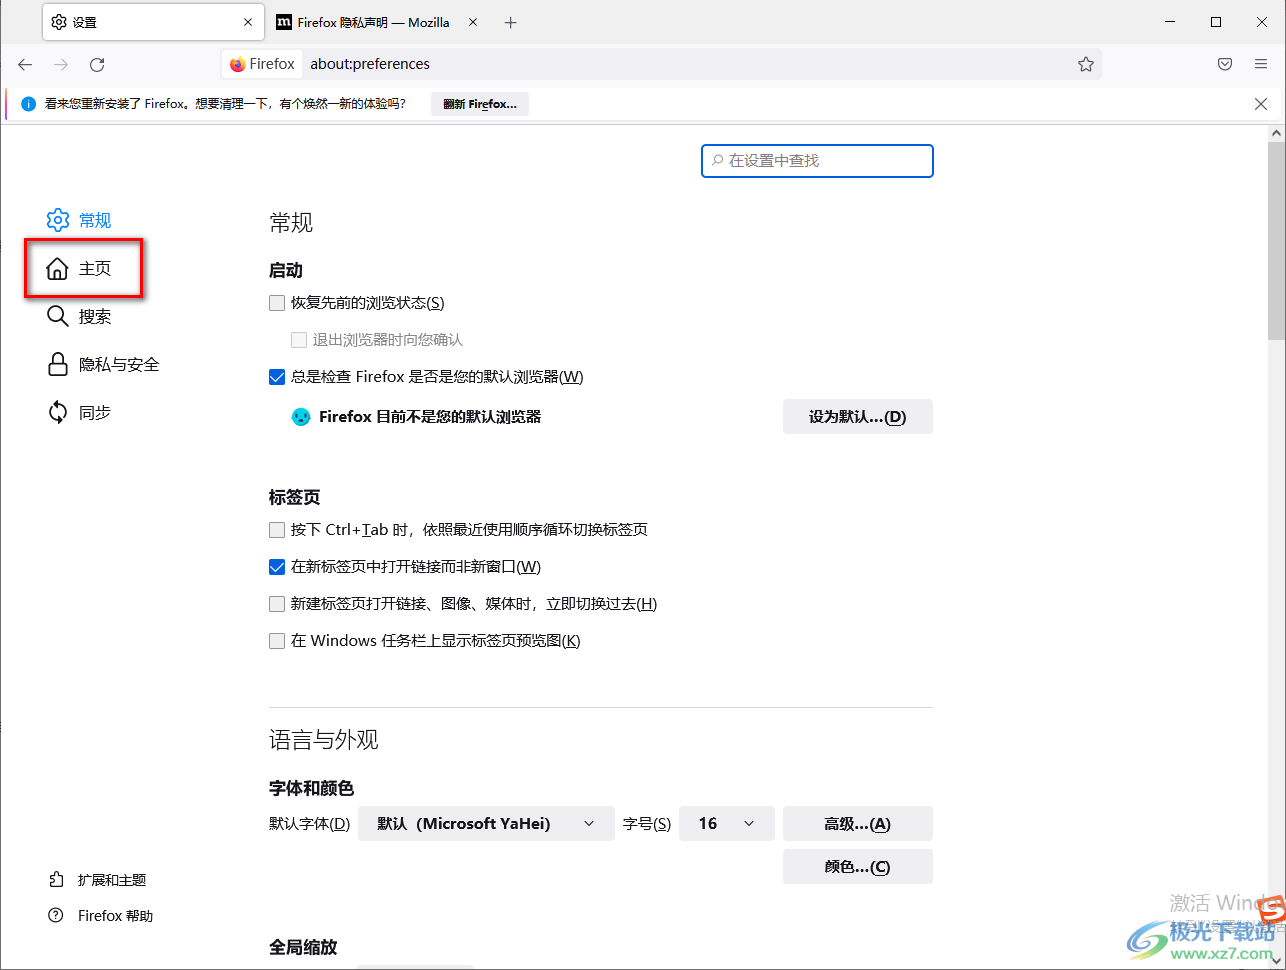Open the 同步 settings category

(80, 412)
